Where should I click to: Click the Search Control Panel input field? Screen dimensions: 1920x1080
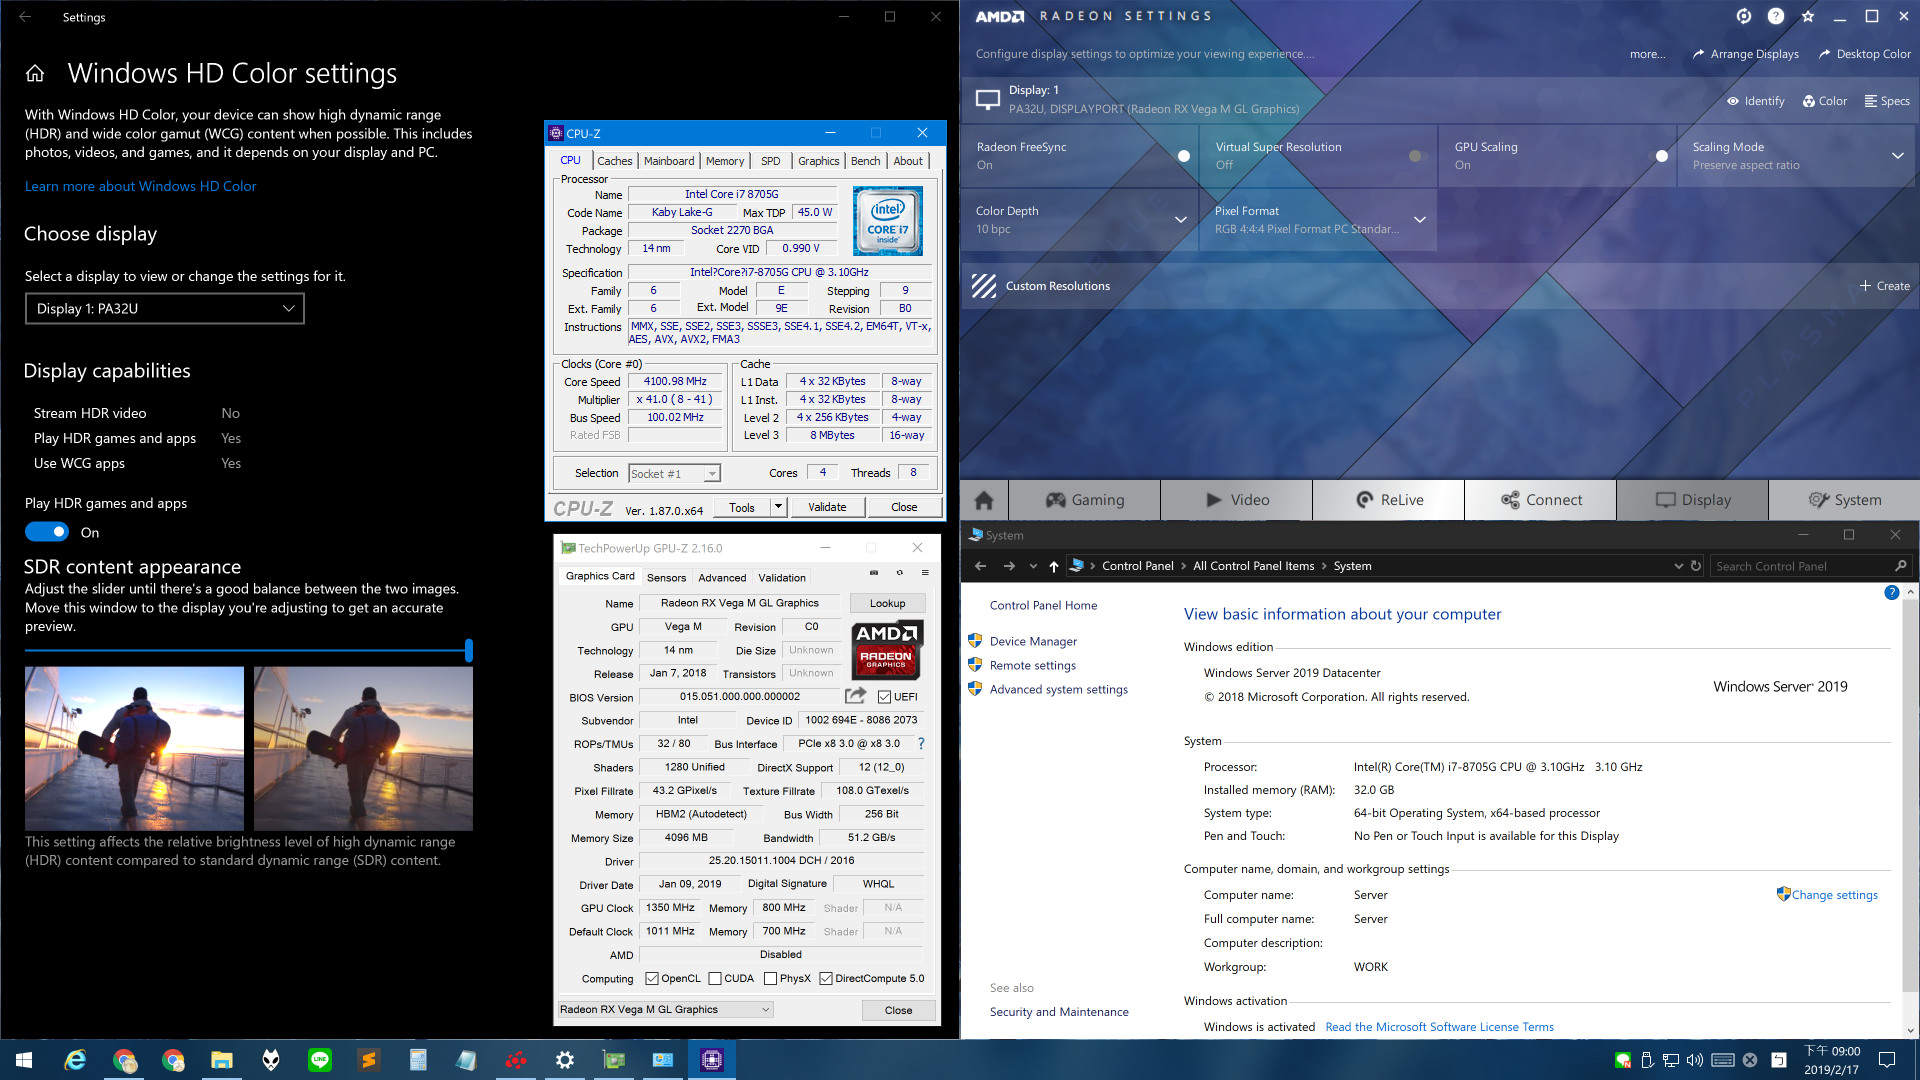[x=1800, y=565]
